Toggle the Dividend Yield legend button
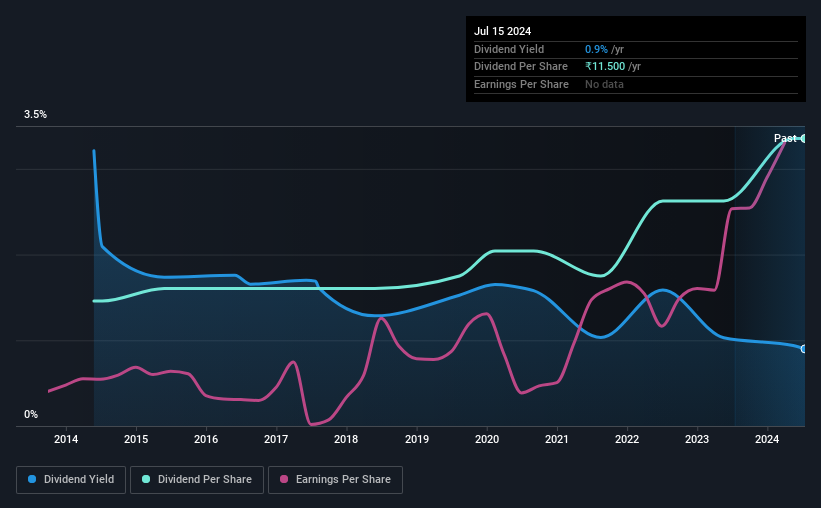This screenshot has width=821, height=508. point(71,479)
